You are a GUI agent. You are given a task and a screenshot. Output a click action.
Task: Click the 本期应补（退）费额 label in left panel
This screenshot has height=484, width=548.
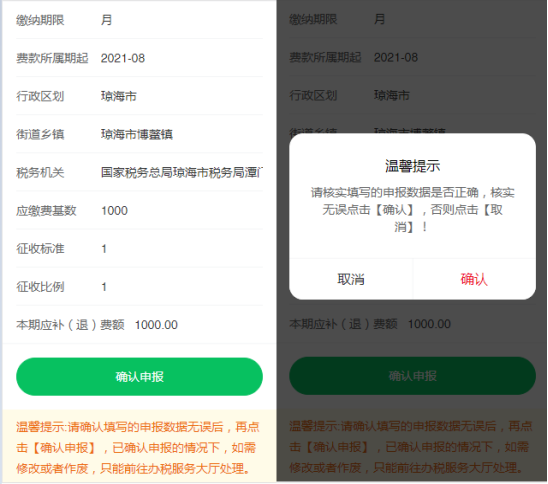tap(70, 325)
